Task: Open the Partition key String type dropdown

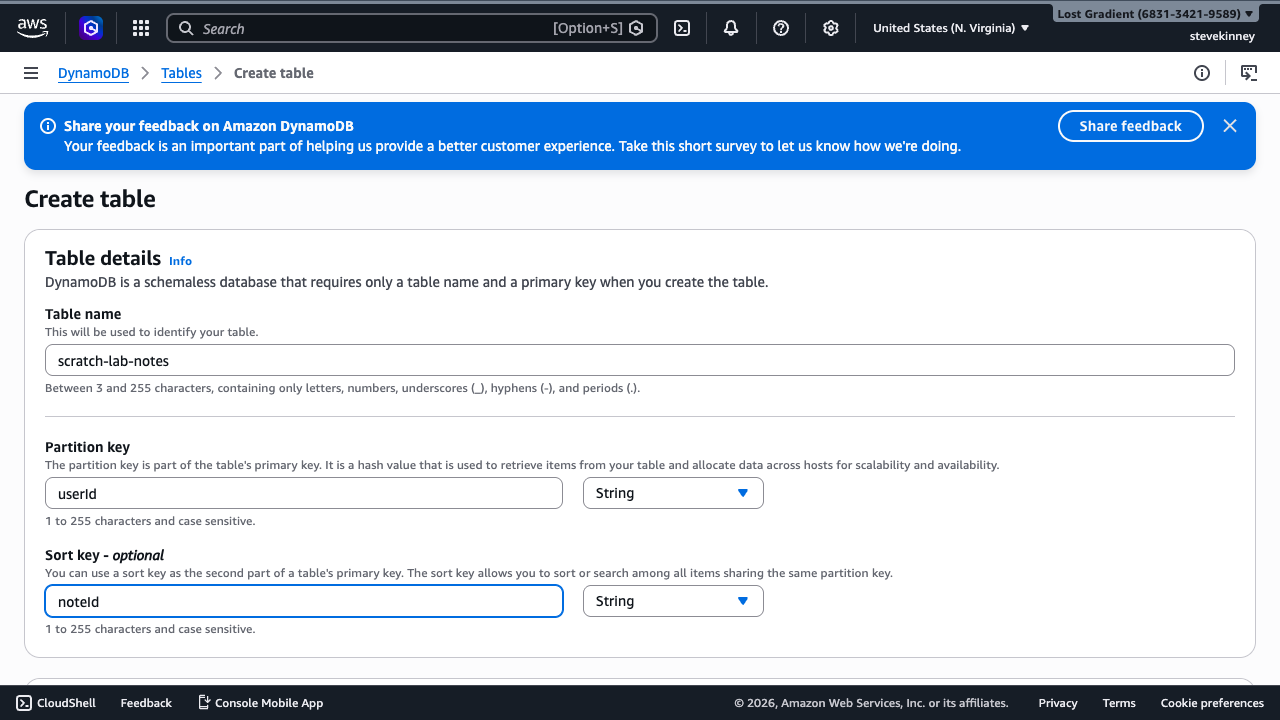Action: click(x=673, y=493)
